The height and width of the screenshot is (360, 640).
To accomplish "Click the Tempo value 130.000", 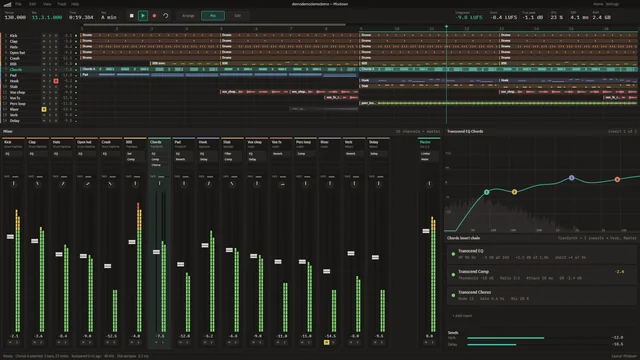I will 15,18.
